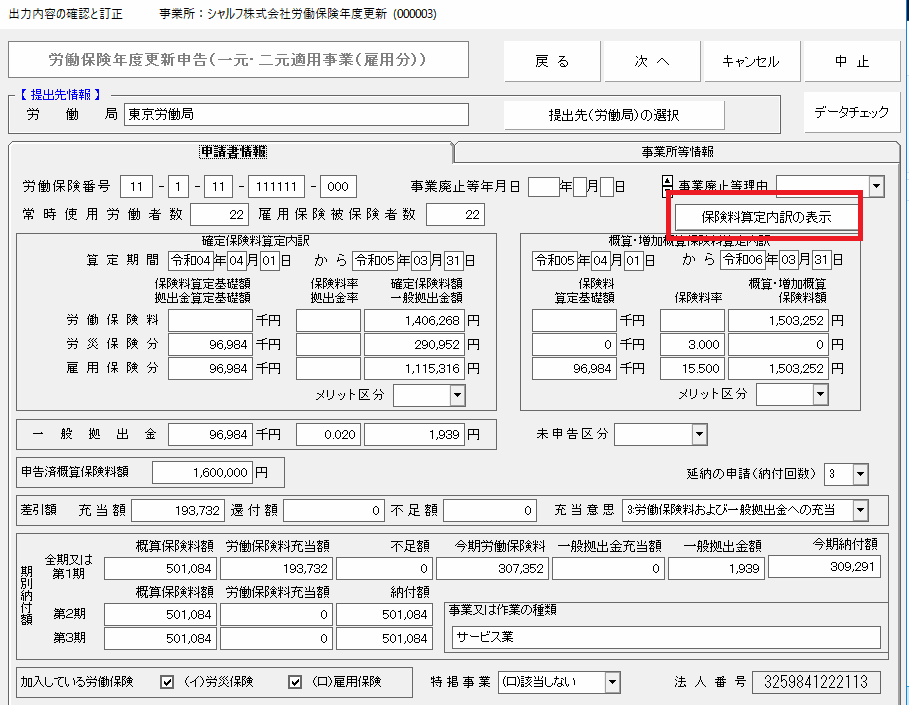Viewport: 909px width, 705px height.
Task: Click the 事業又は作業の種類 field
Action: [665, 638]
